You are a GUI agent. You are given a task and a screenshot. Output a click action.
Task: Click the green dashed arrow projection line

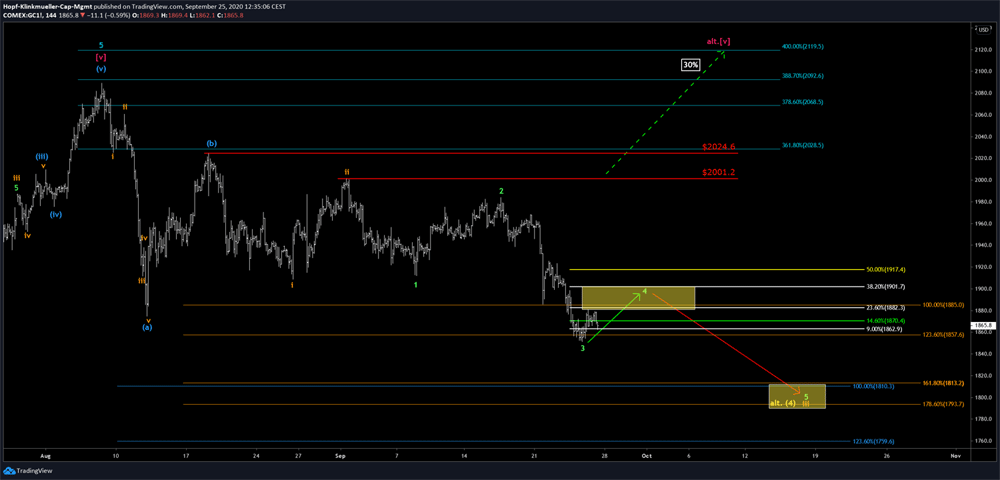(x=665, y=115)
